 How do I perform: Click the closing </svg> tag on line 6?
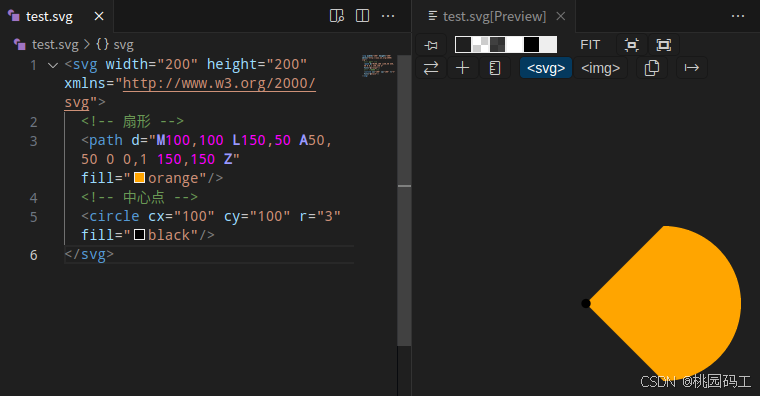pyautogui.click(x=89, y=254)
